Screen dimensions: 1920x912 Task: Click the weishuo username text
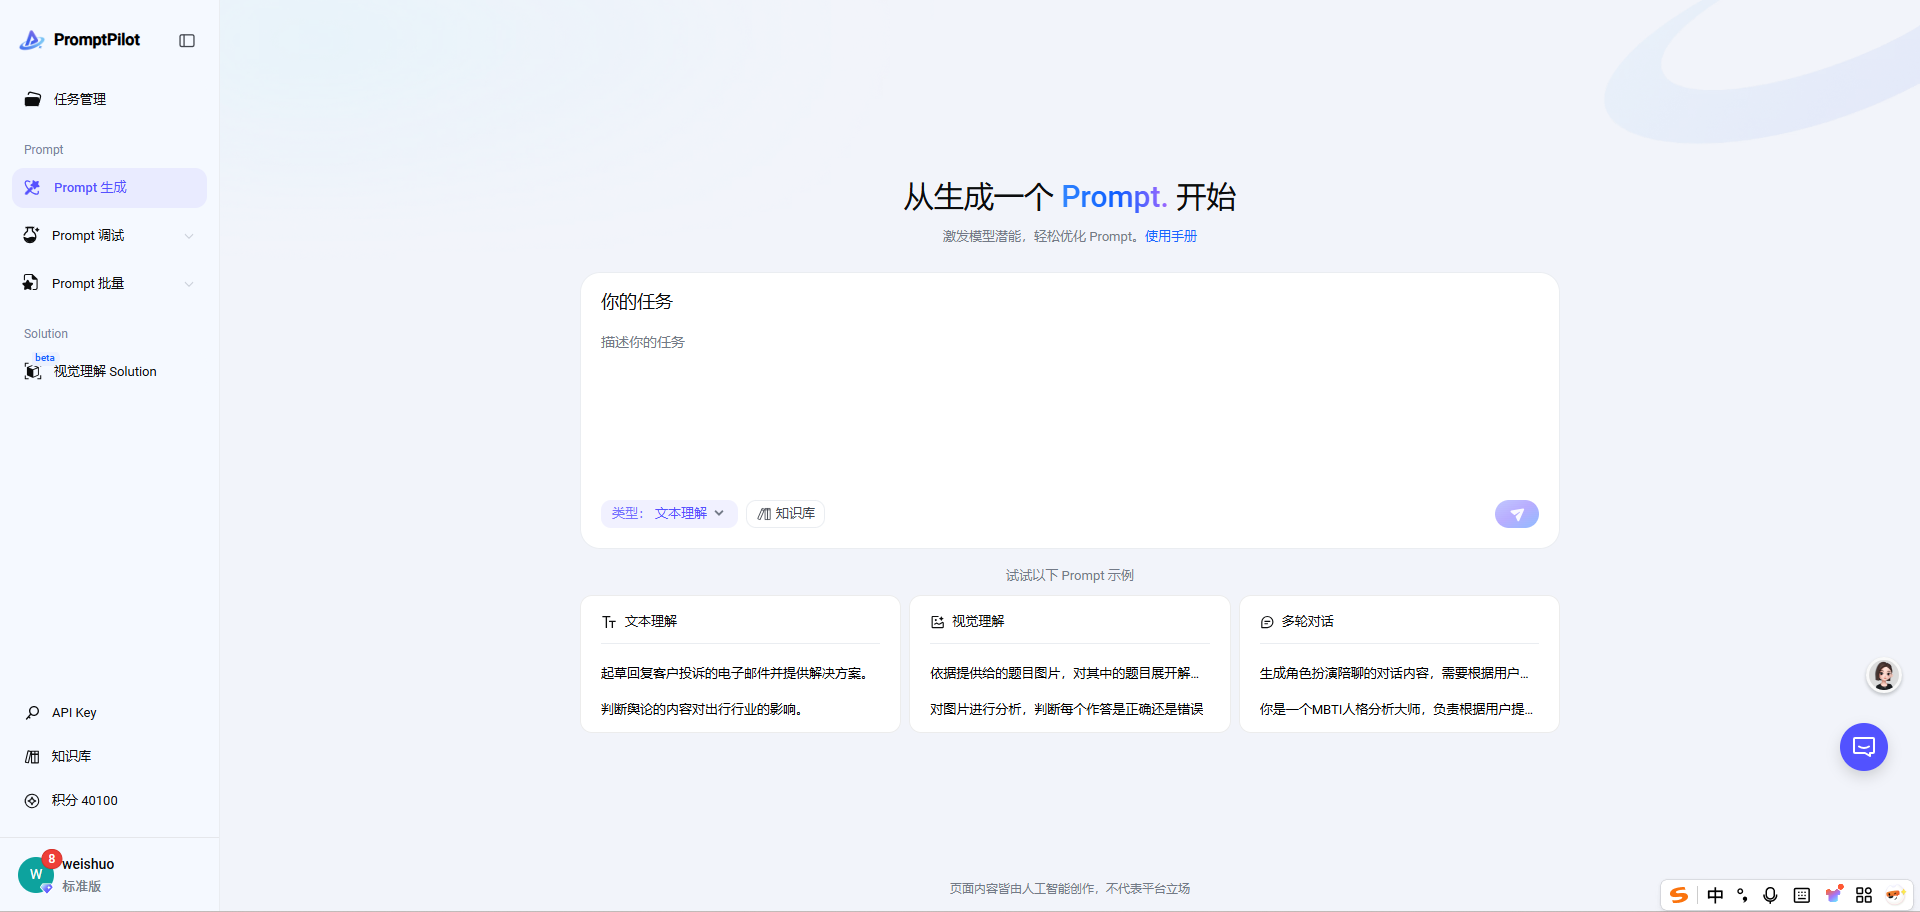click(x=88, y=864)
